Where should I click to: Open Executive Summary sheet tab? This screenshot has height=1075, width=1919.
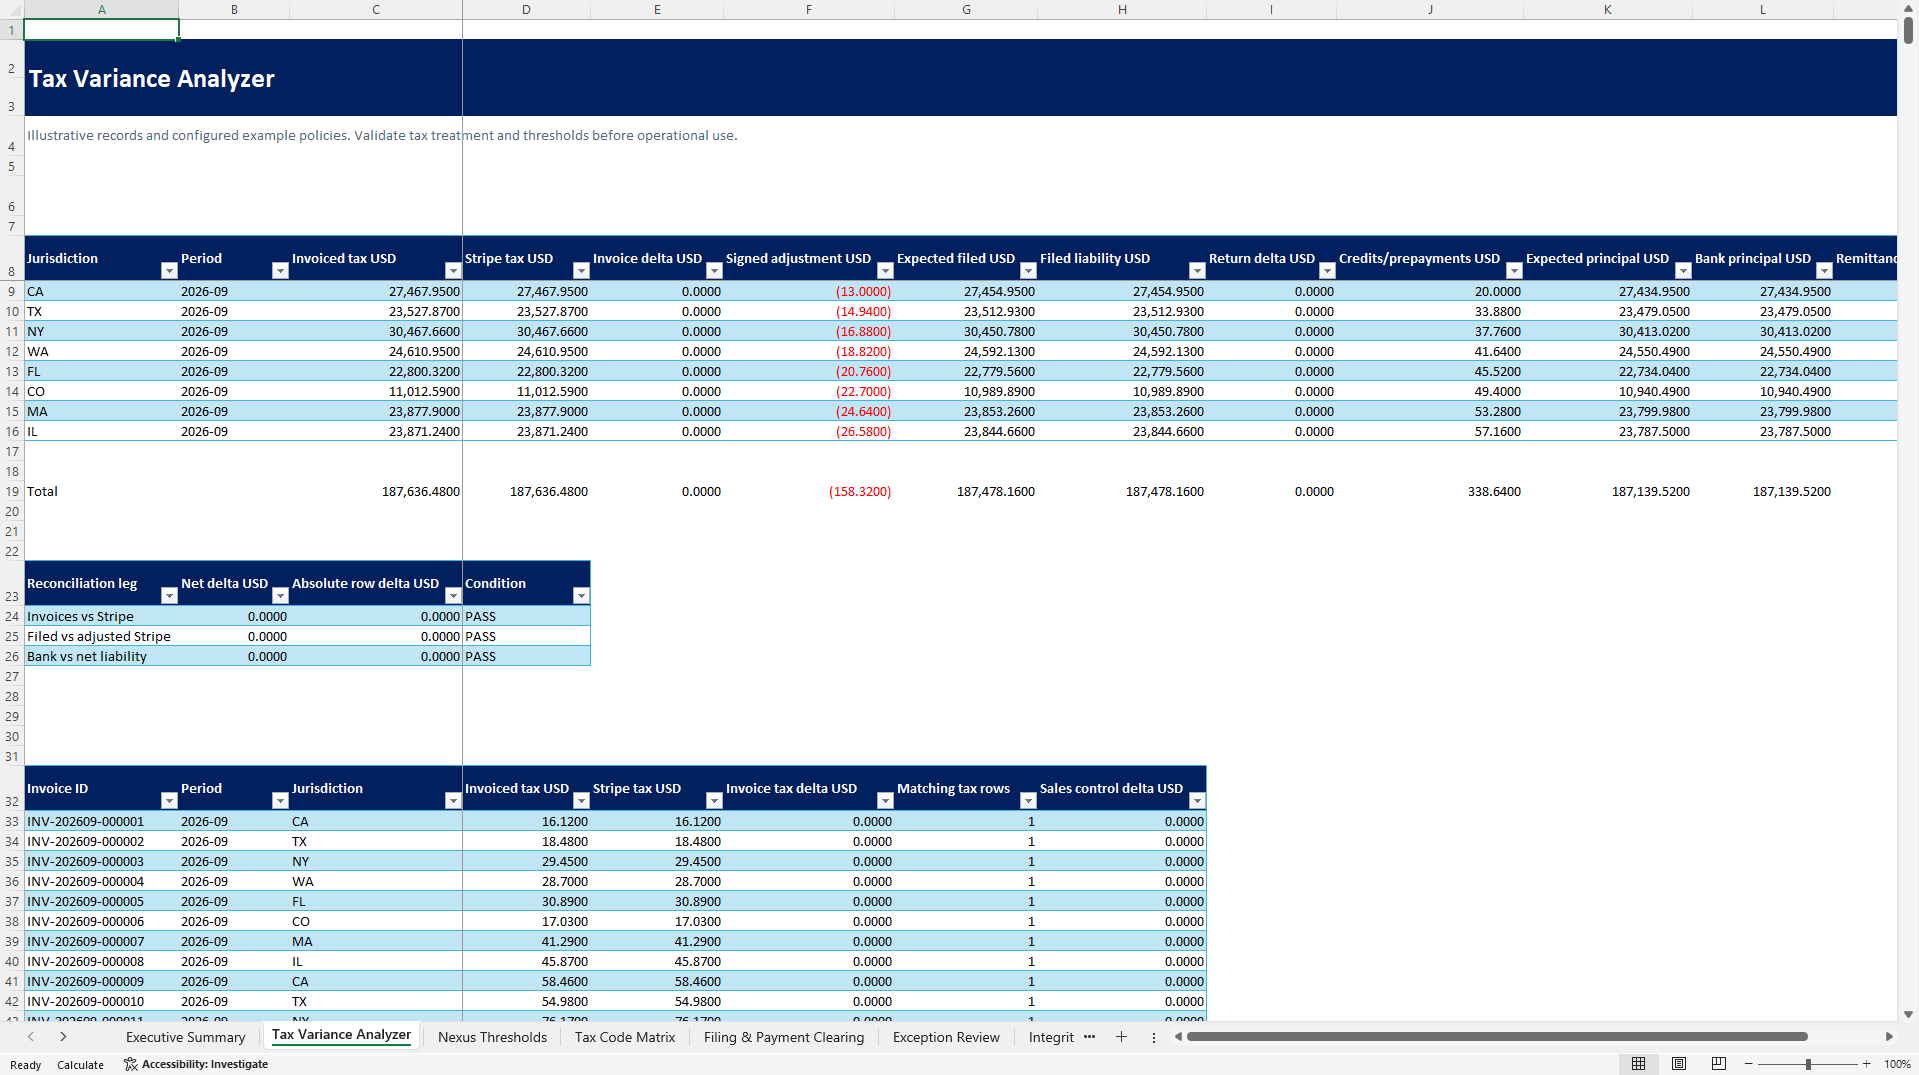pos(185,1037)
